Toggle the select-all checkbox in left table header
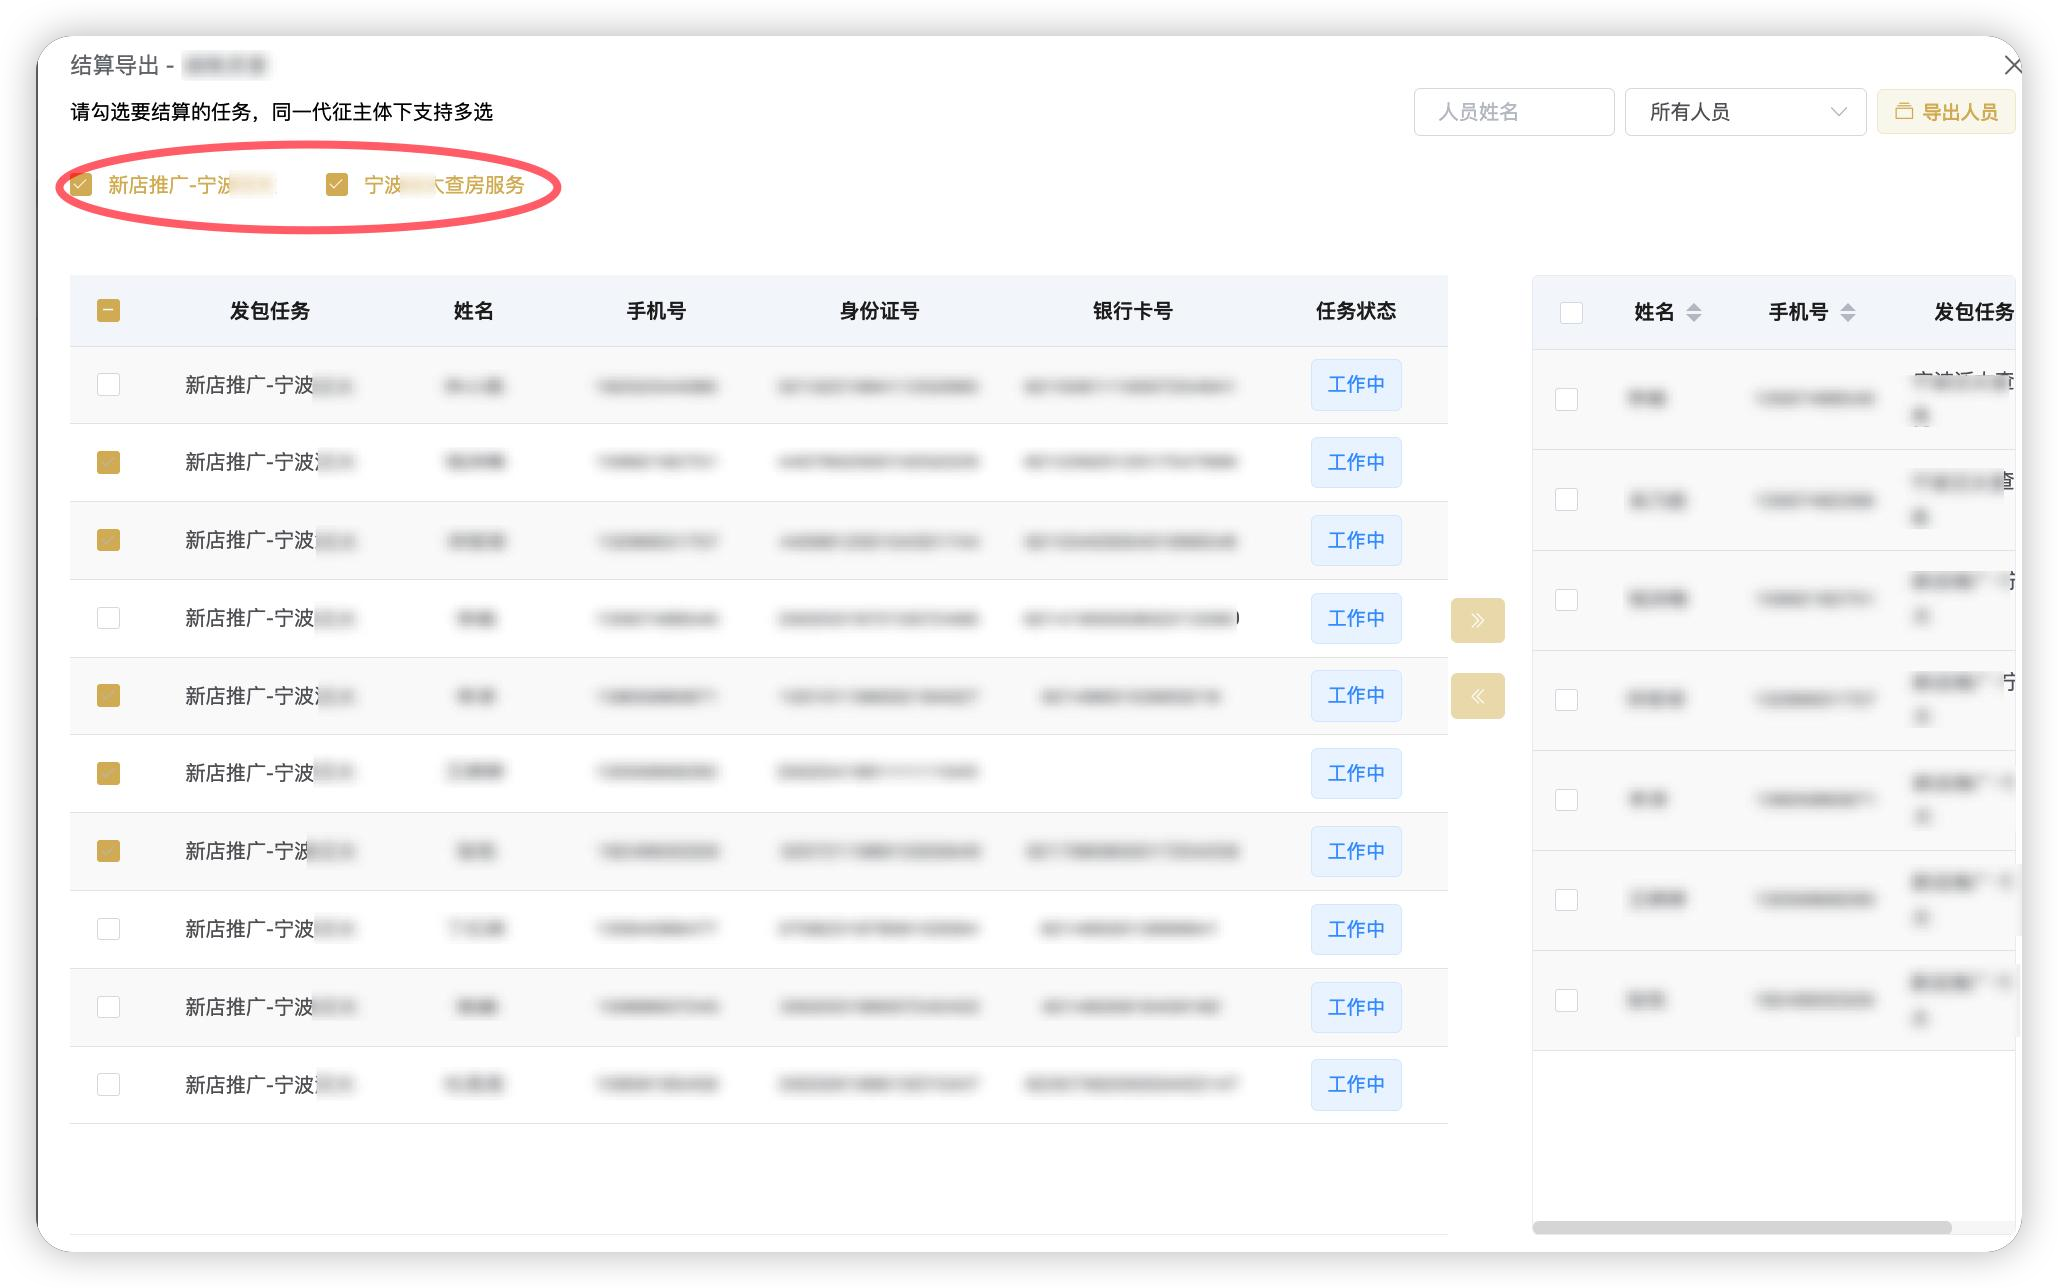The image size is (2058, 1288). (x=108, y=311)
